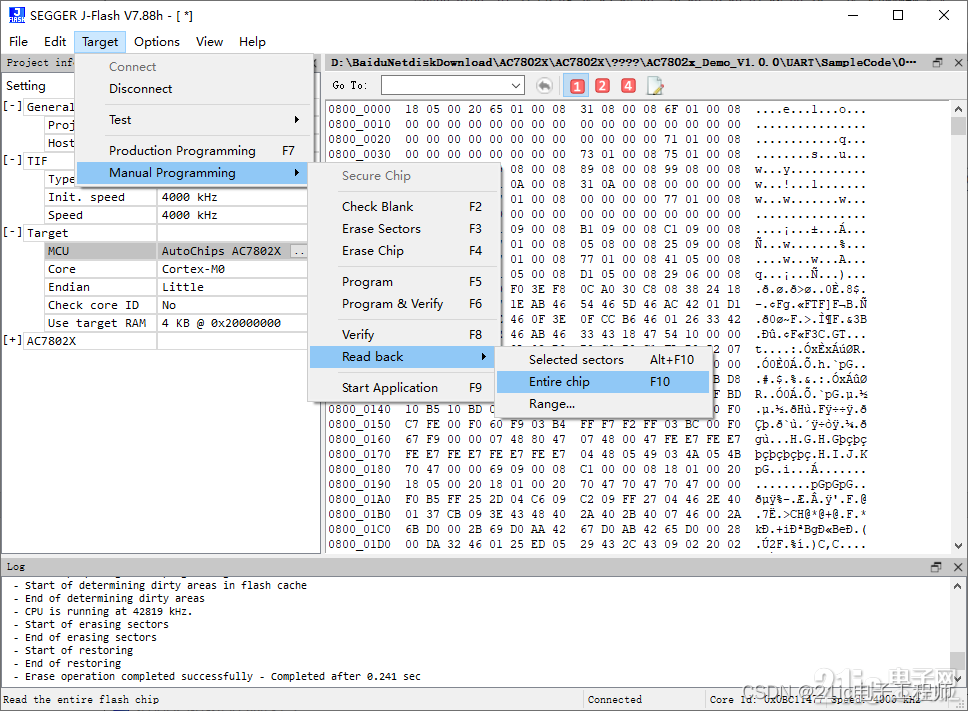968x711 pixels.
Task: Open the Help menu
Action: click(252, 41)
